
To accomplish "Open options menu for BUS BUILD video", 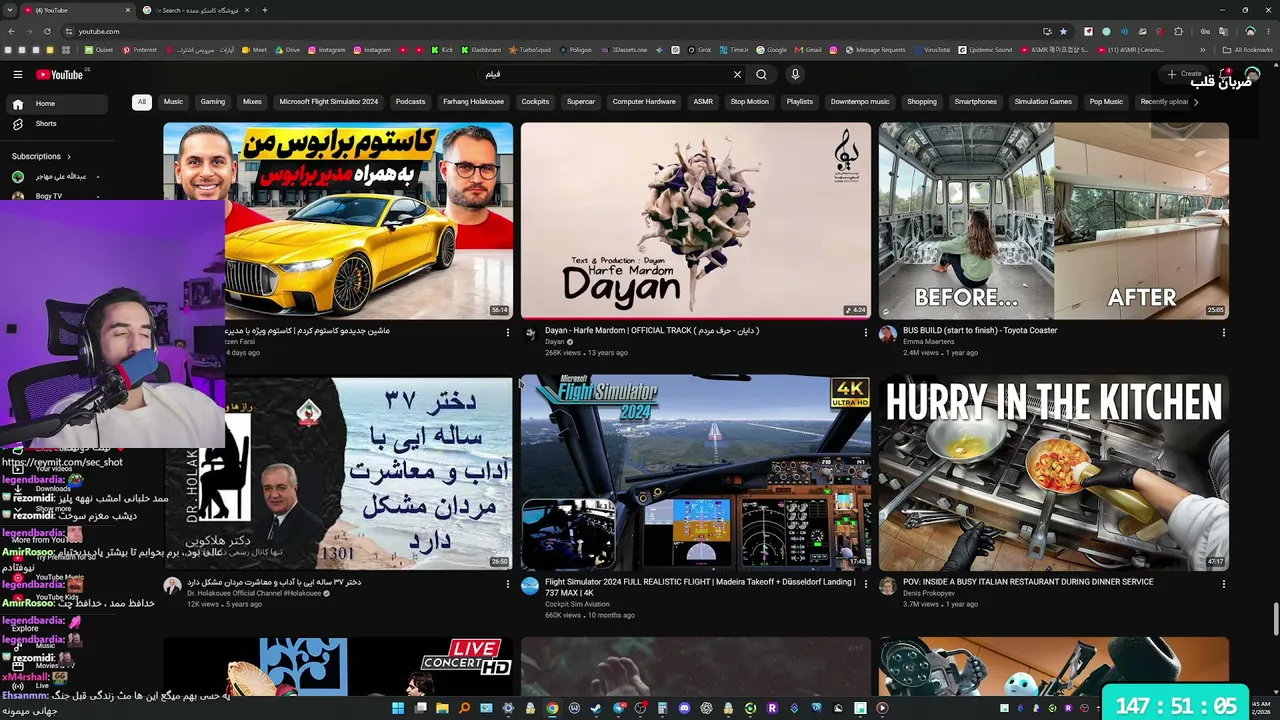I will [x=1224, y=332].
